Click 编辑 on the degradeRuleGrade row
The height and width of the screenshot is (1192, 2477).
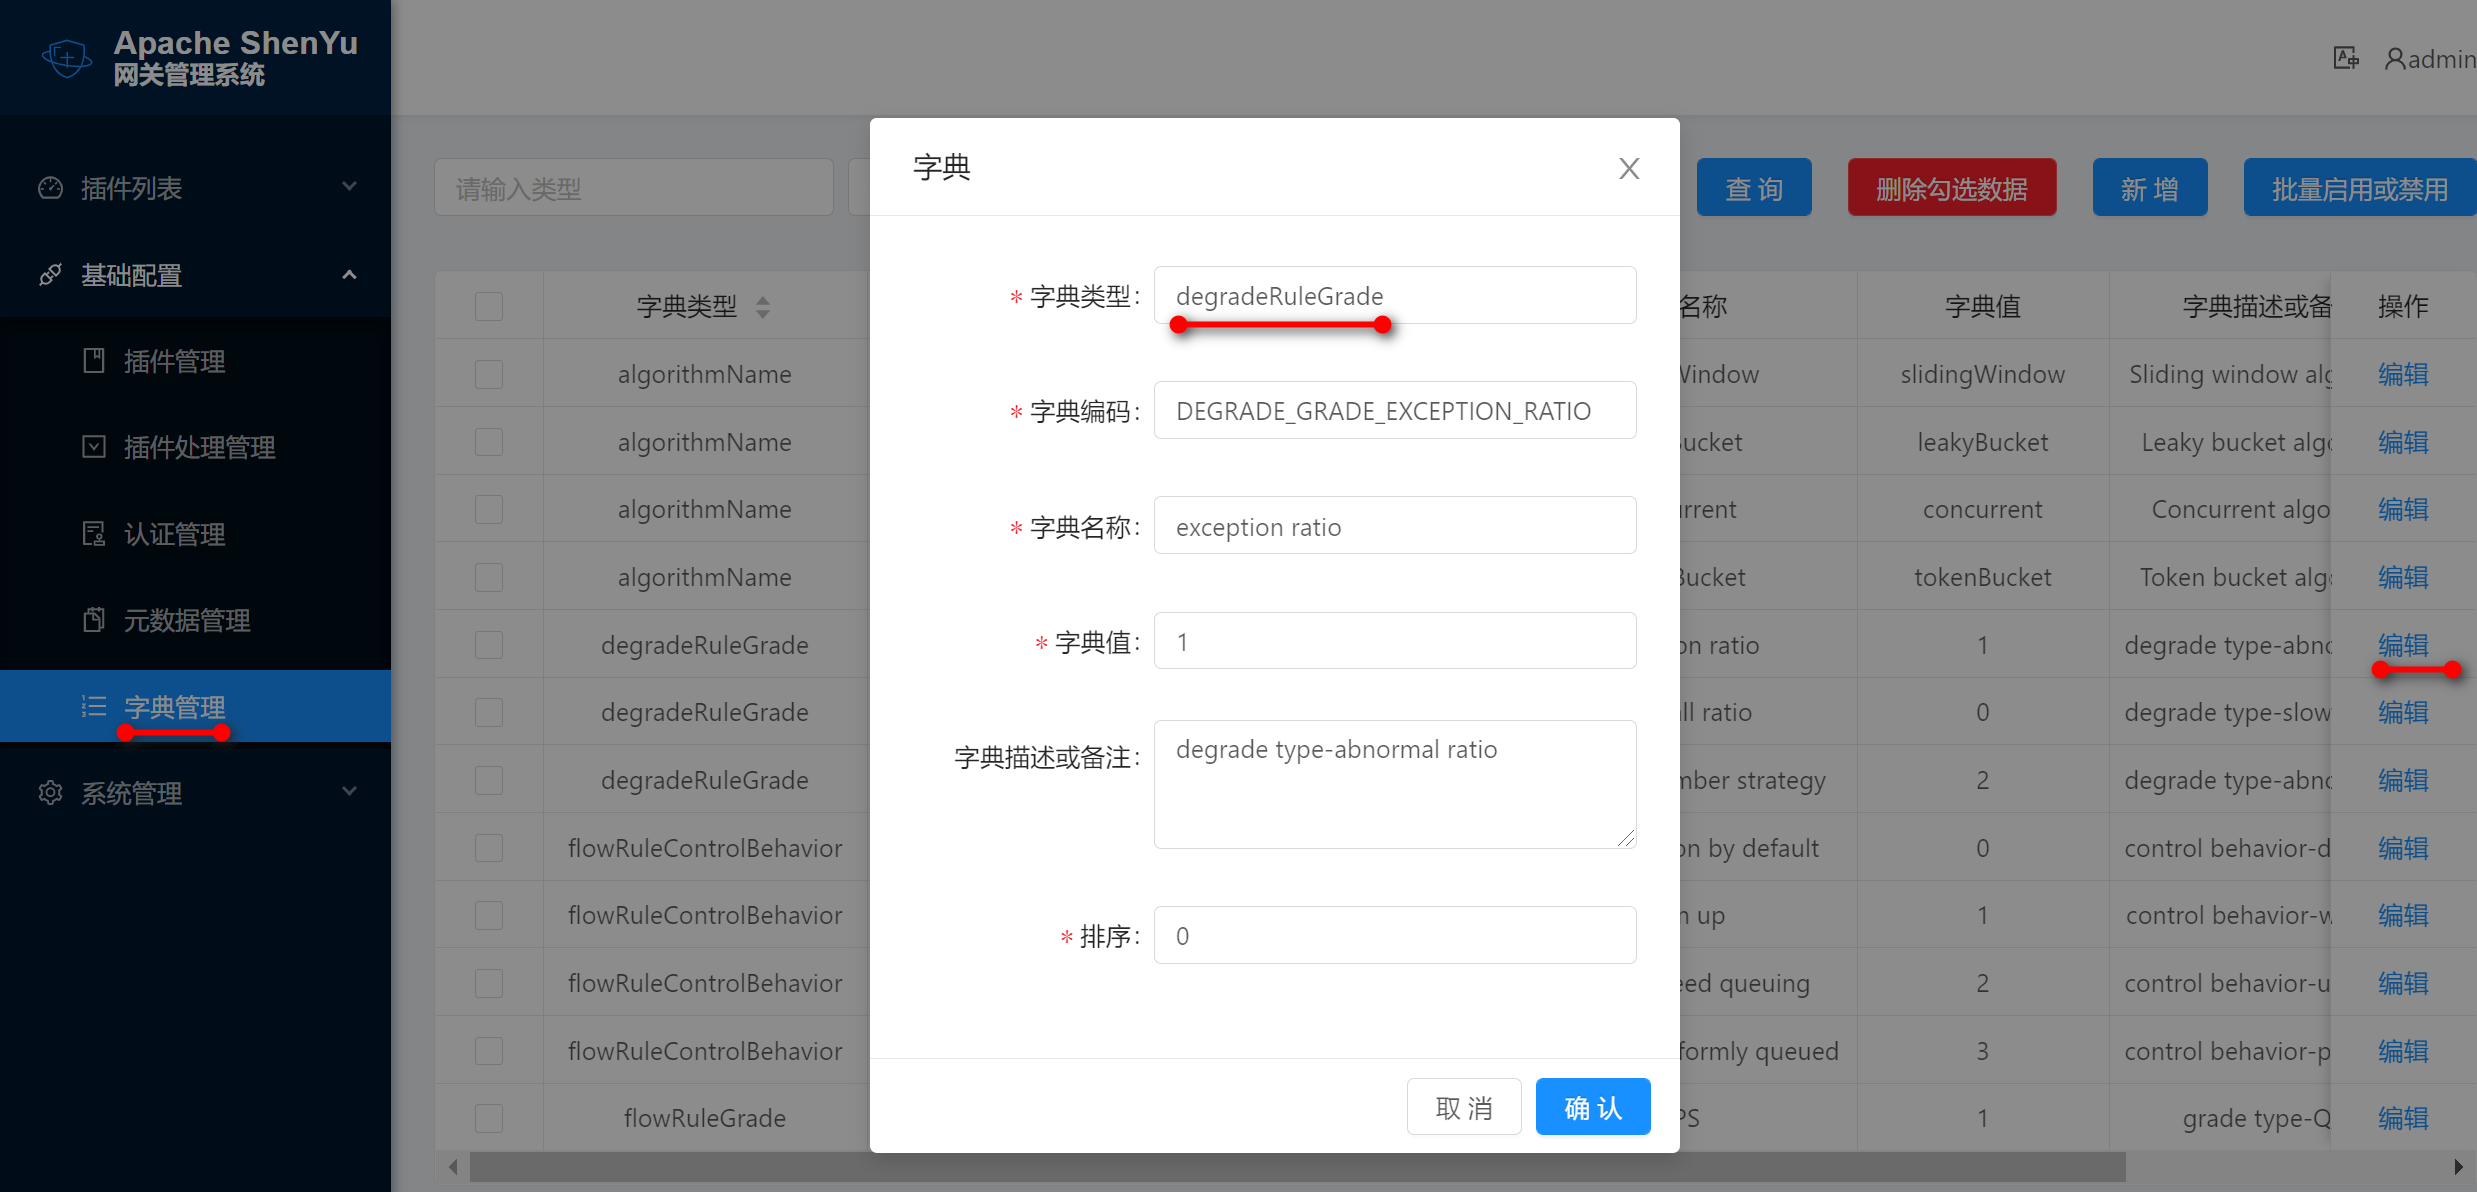coord(2402,645)
